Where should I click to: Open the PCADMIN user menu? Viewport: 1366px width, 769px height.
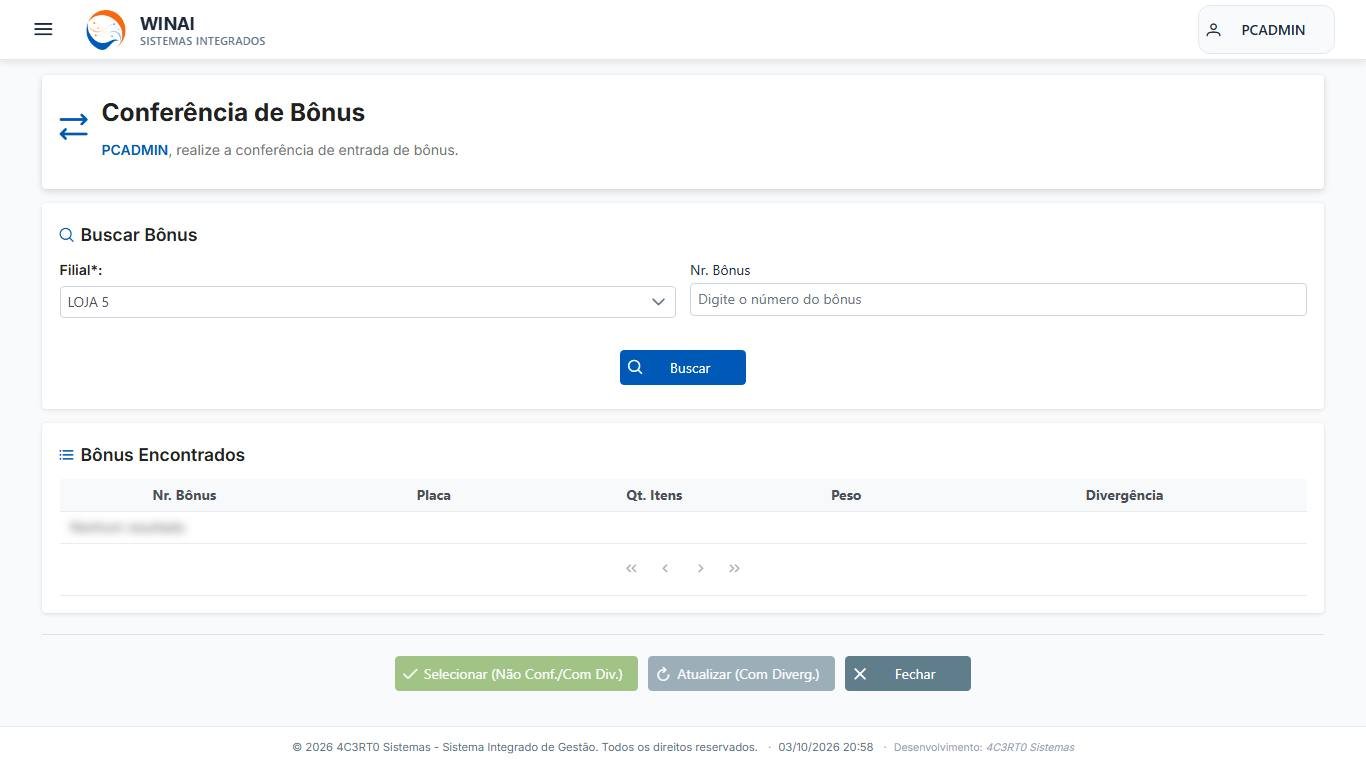1266,30
